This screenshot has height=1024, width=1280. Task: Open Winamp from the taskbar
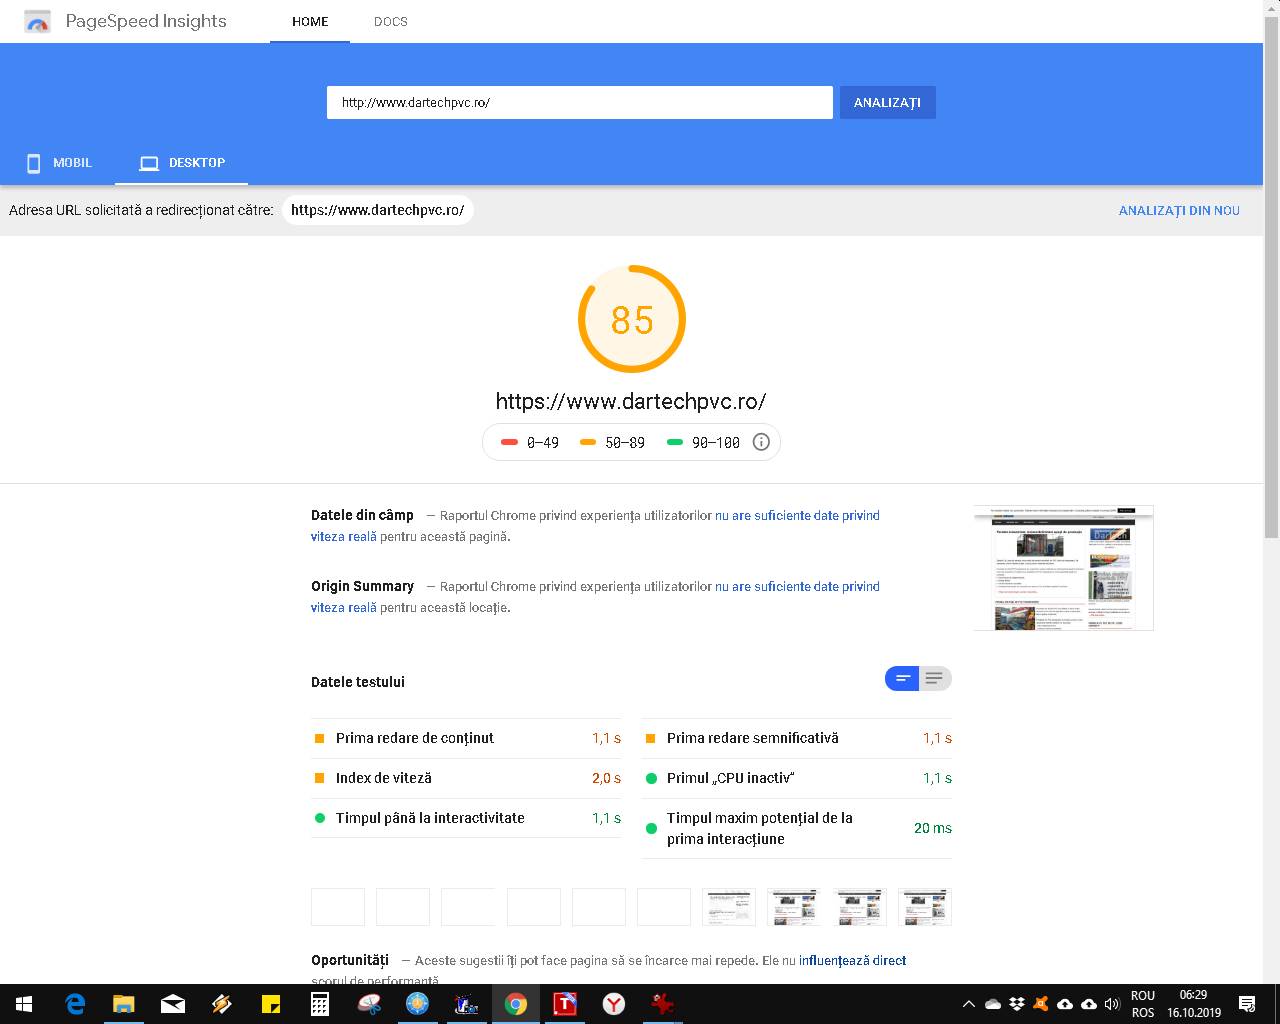tap(221, 1004)
